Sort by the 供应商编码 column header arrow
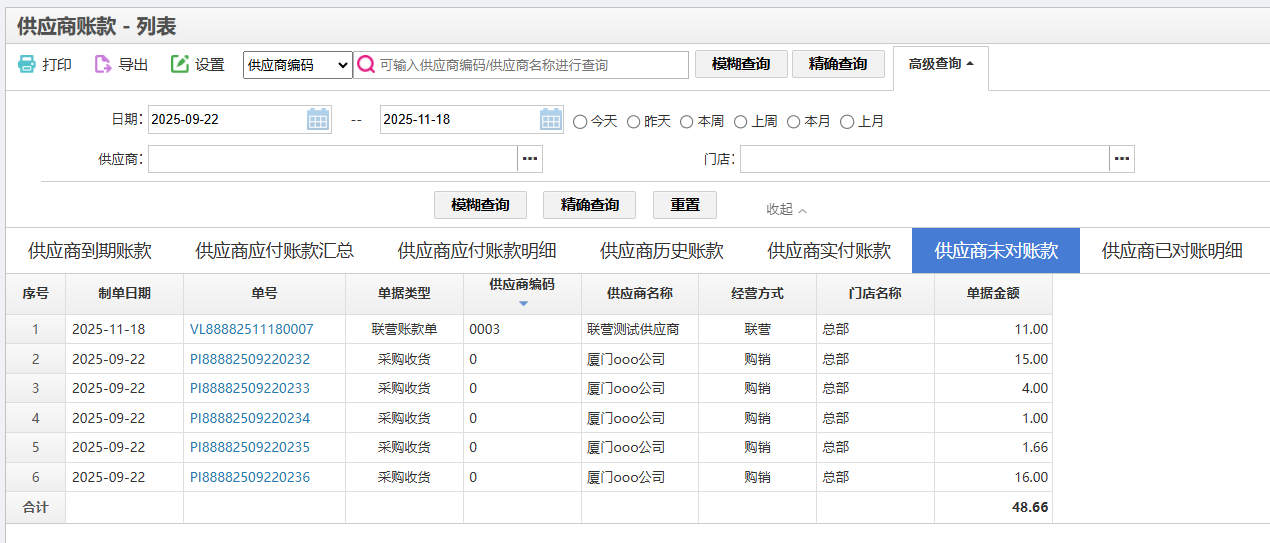Viewport: 1270px width, 543px height. pos(523,303)
